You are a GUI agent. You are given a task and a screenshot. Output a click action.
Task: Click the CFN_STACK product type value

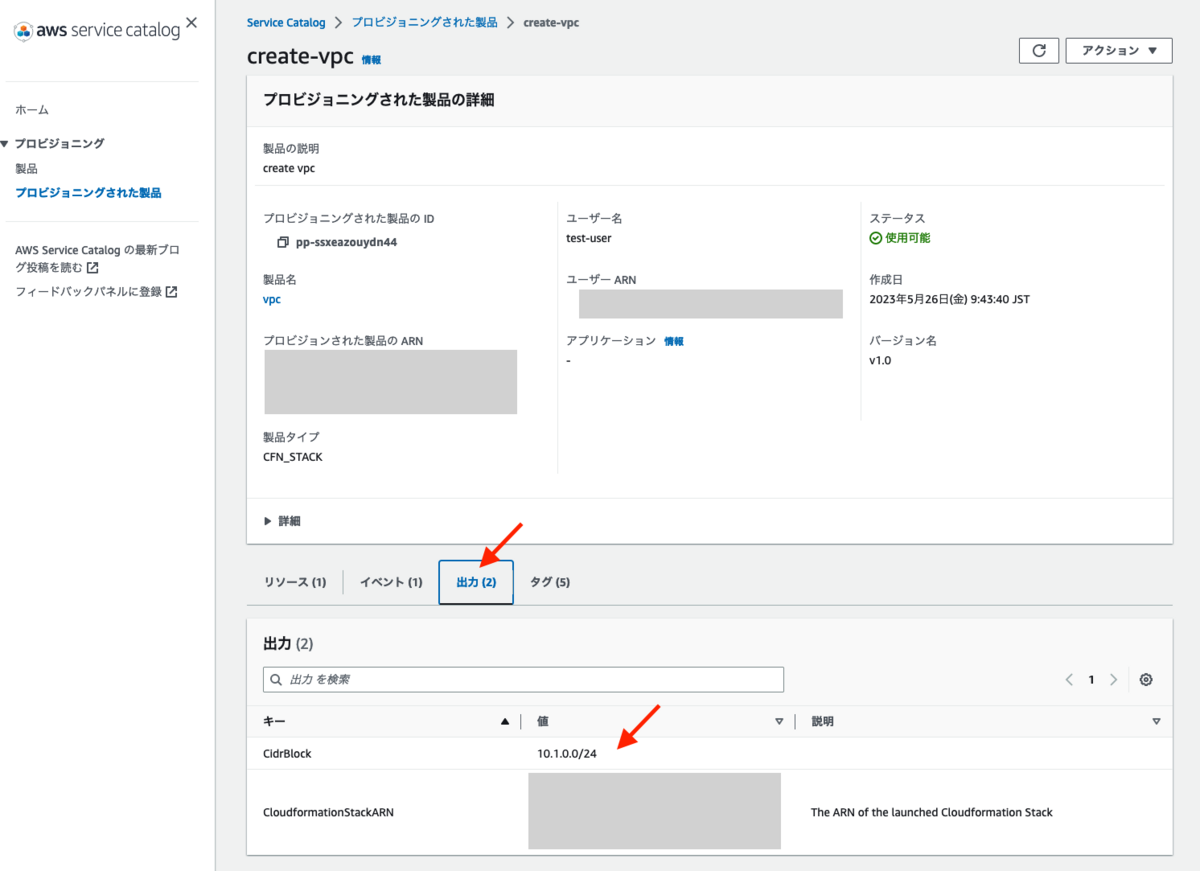click(293, 457)
